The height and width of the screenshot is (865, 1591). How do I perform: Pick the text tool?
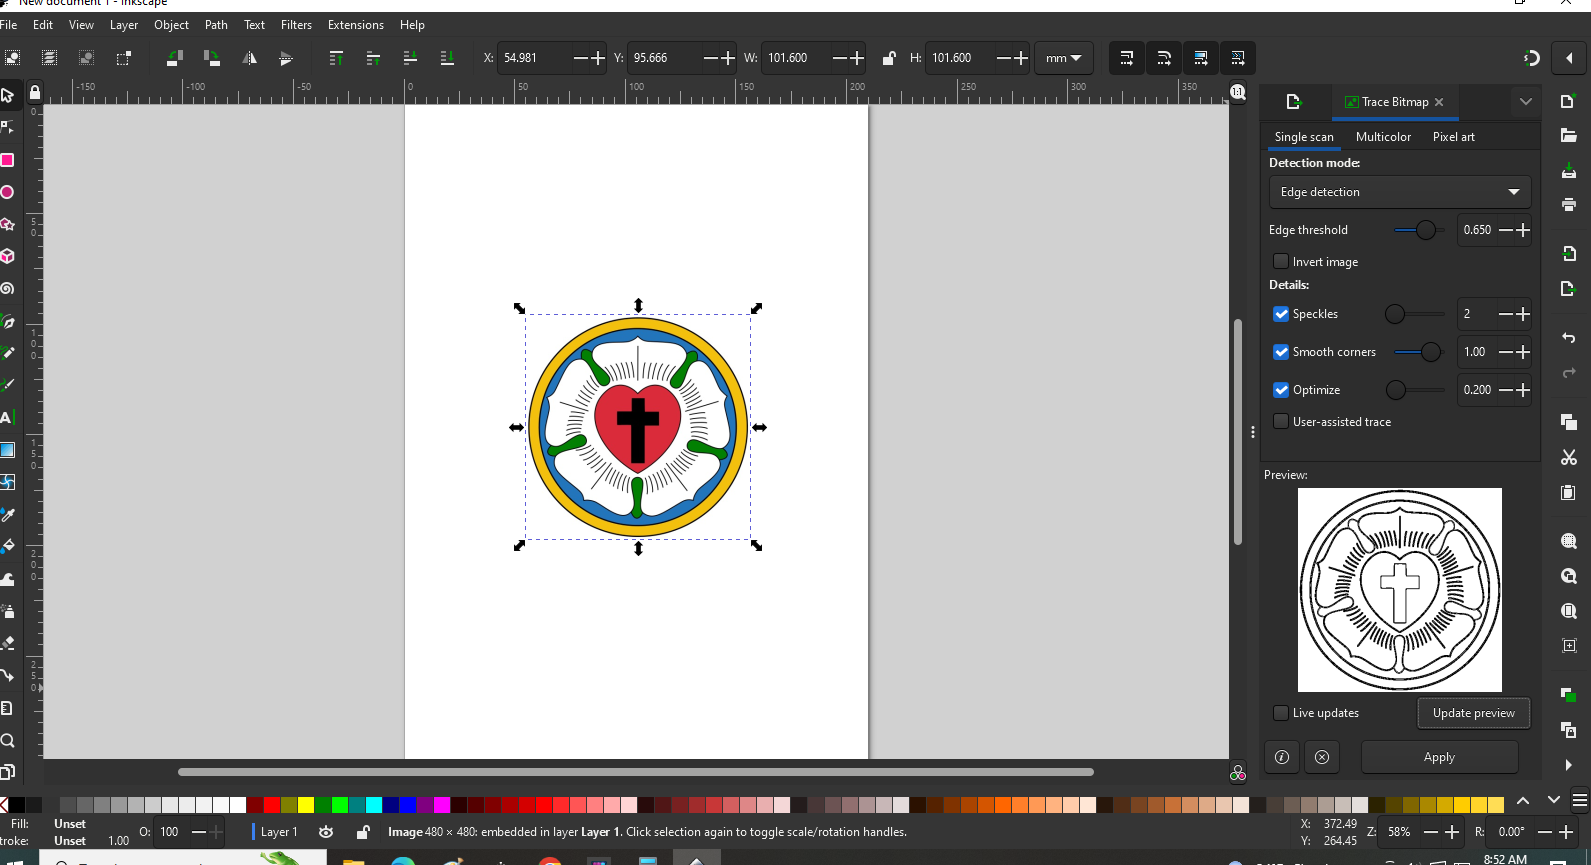(7, 417)
